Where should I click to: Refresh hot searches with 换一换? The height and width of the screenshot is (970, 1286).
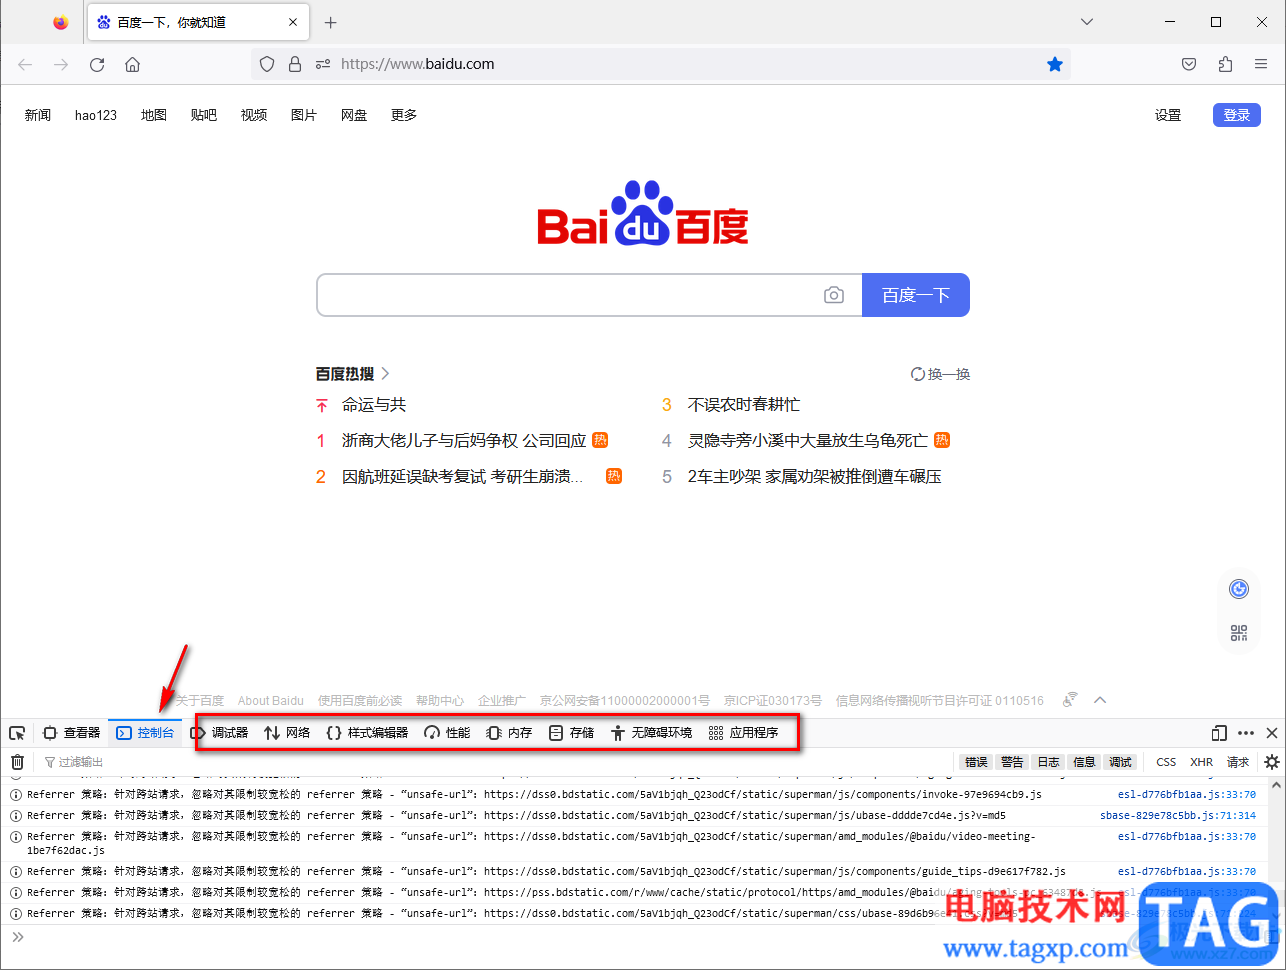coord(941,374)
